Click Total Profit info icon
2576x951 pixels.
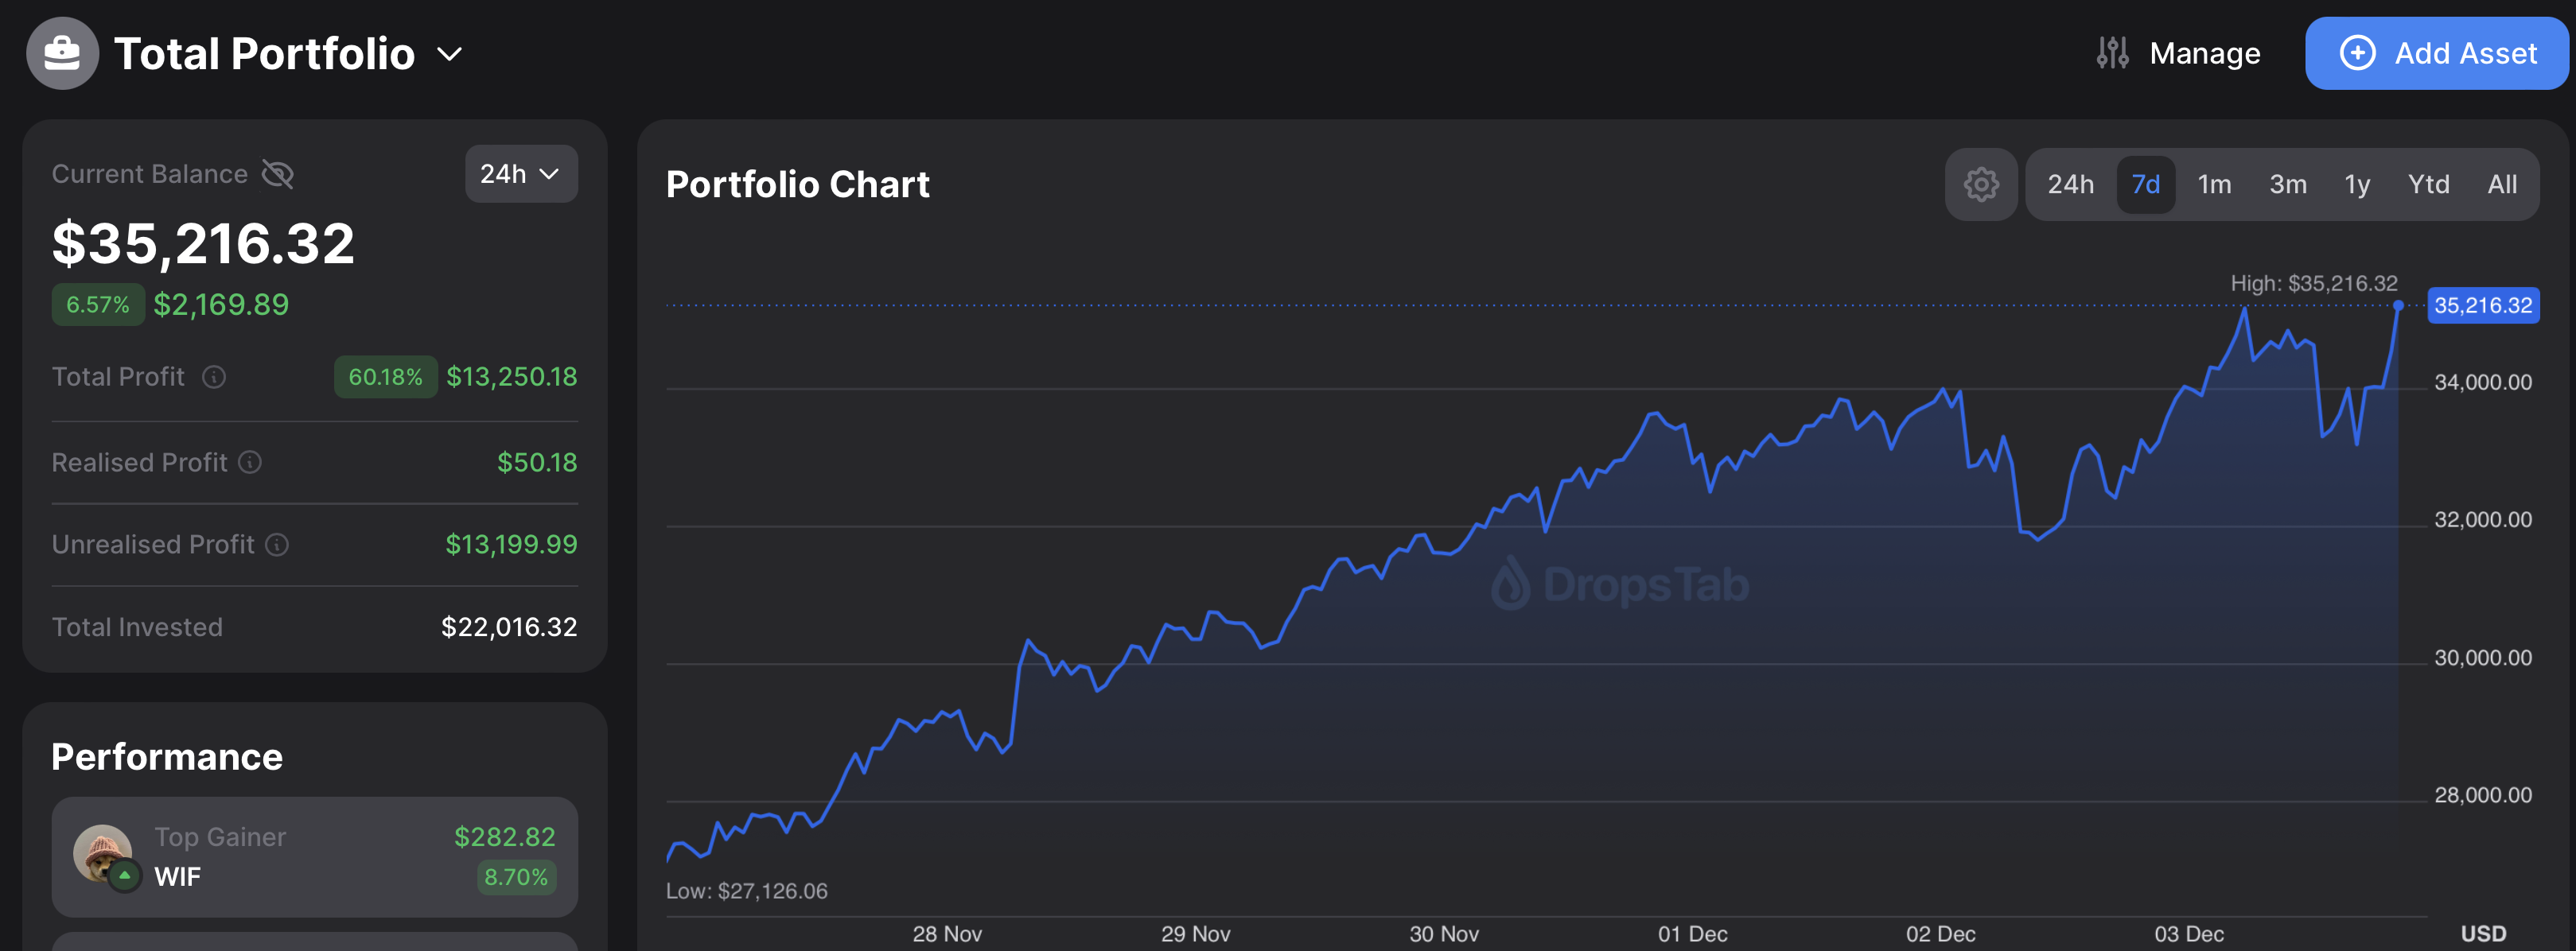214,377
